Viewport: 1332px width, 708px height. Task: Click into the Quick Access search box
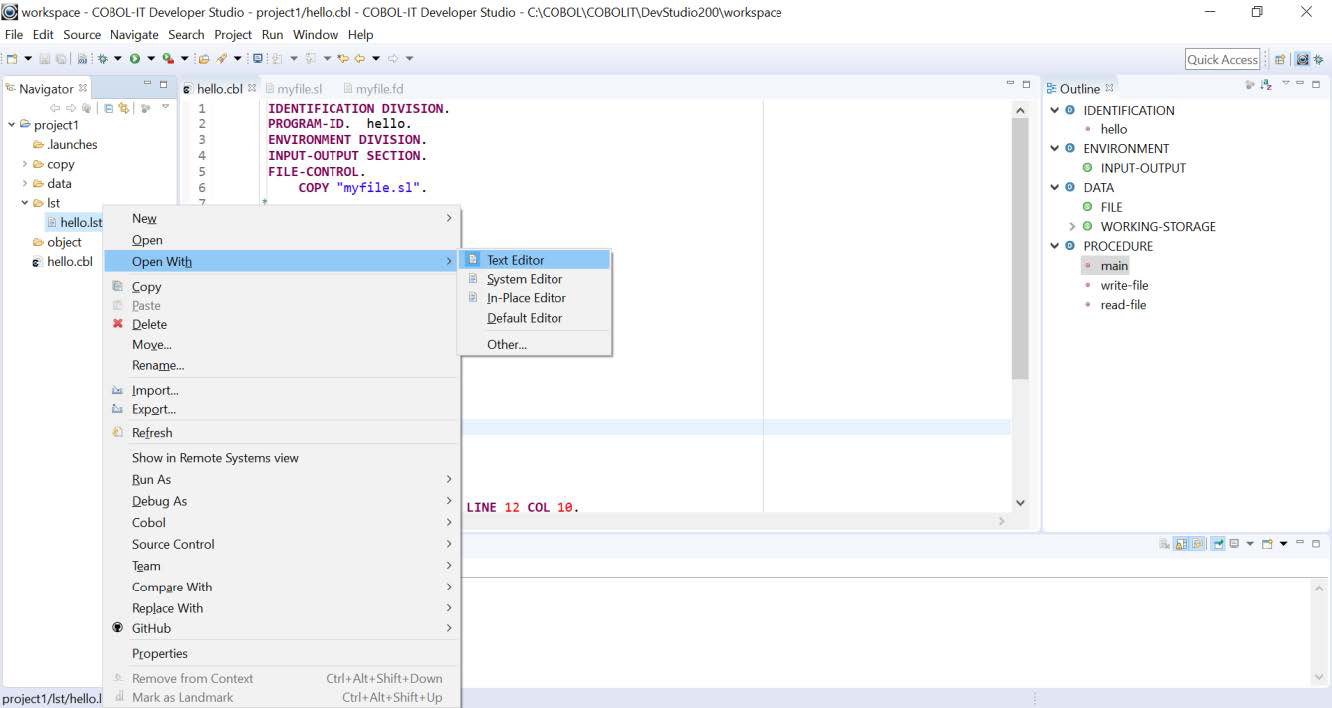1221,59
